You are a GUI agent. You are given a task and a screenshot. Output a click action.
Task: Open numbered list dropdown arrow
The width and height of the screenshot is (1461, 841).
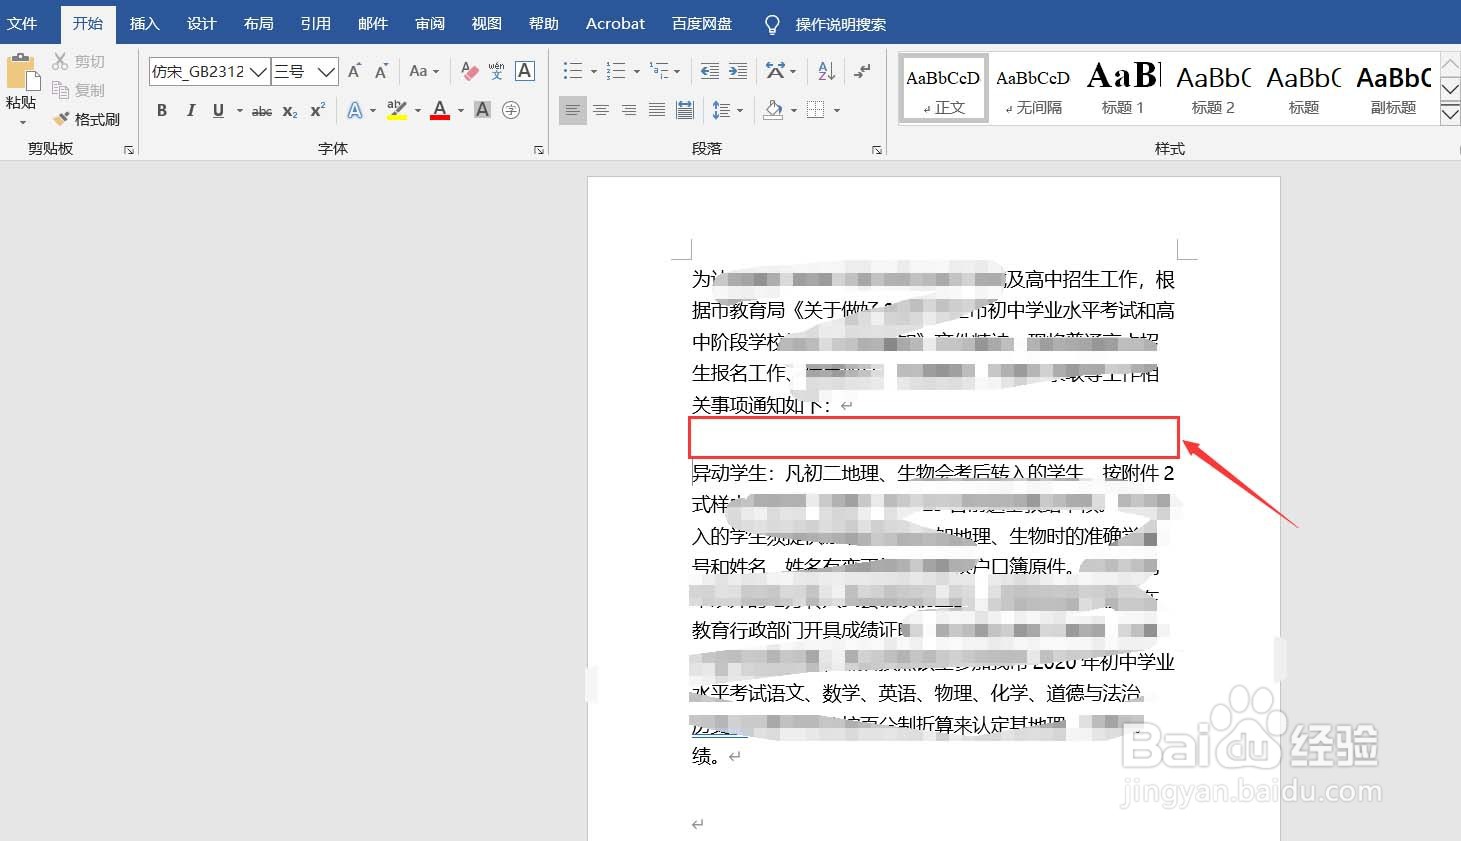point(637,72)
